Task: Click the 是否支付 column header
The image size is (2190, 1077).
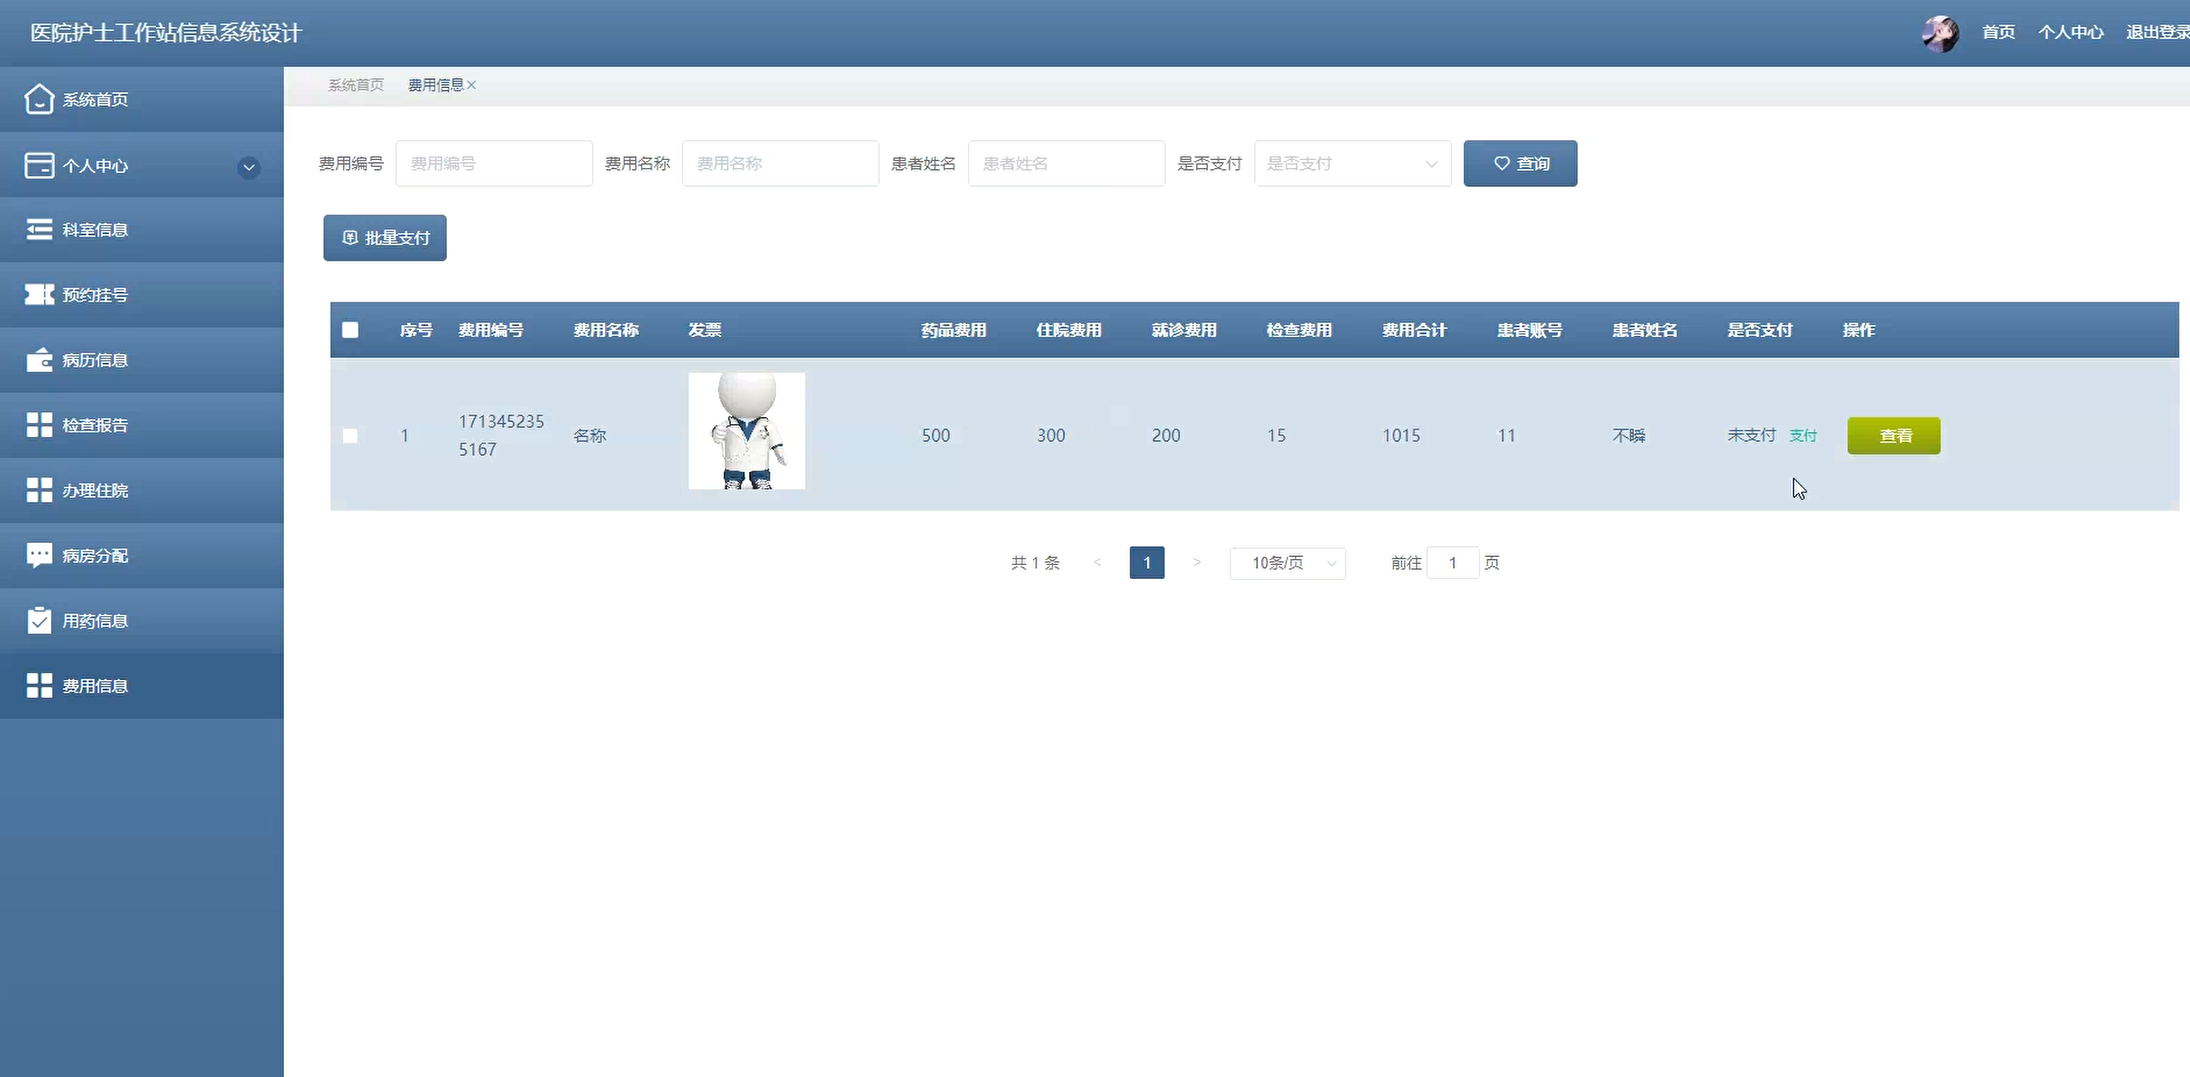Action: tap(1760, 330)
